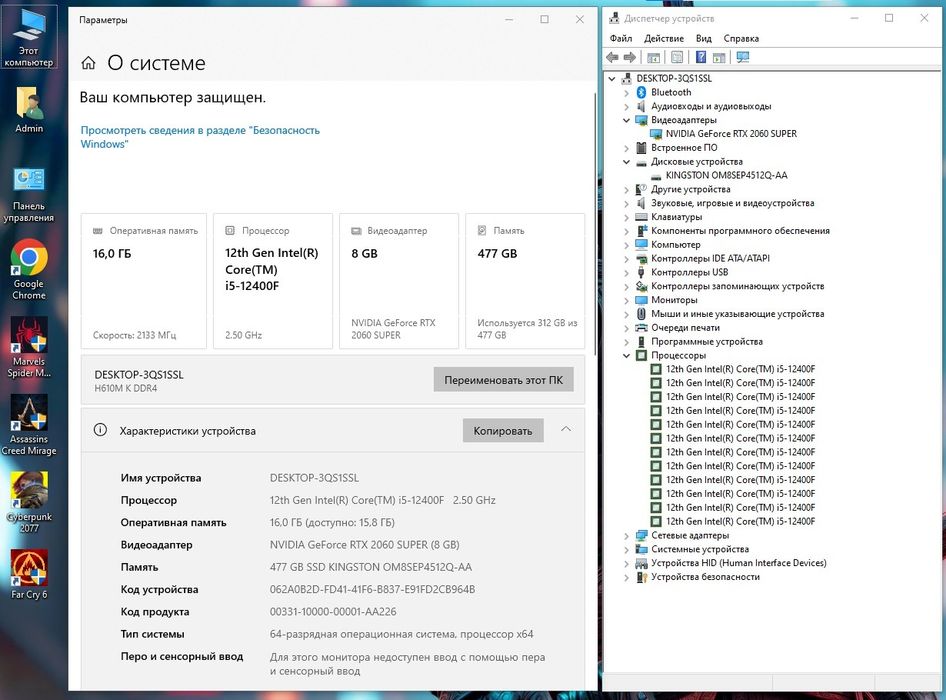This screenshot has width=946, height=700.
Task: Select KINGSTON OM8SEP4512Q-AA disk device
Action: click(726, 176)
